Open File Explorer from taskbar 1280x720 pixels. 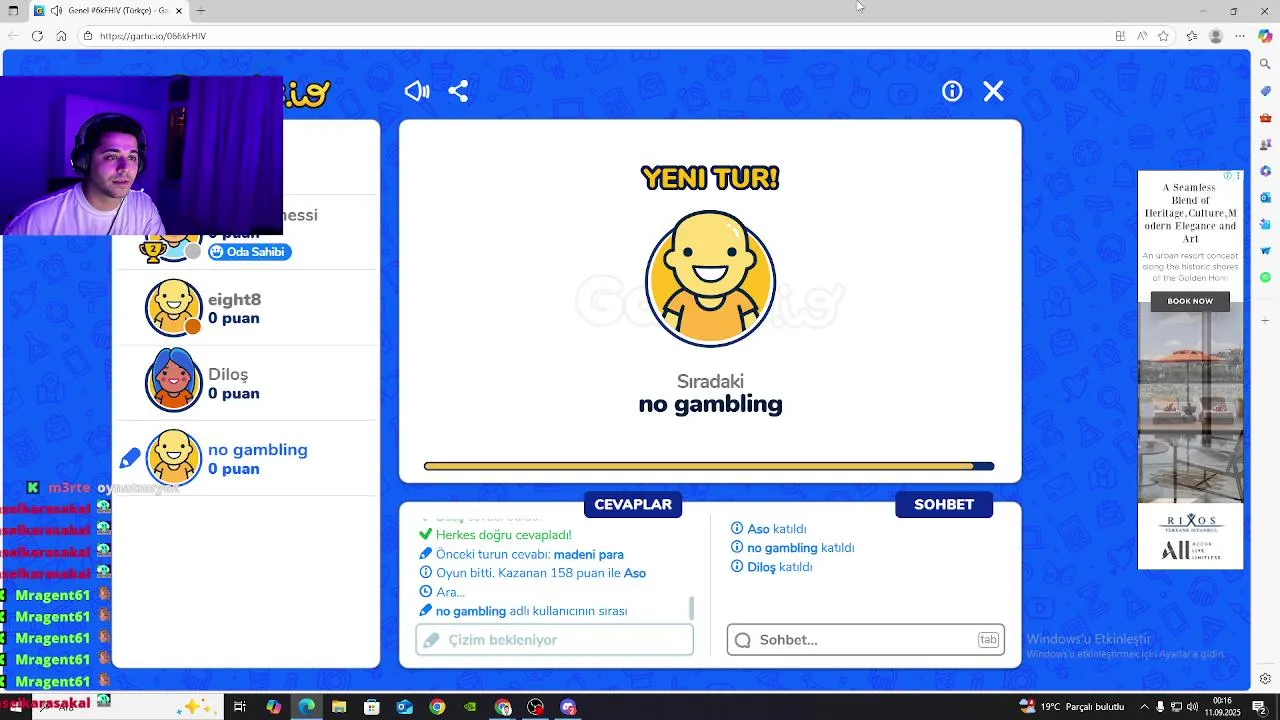(339, 707)
